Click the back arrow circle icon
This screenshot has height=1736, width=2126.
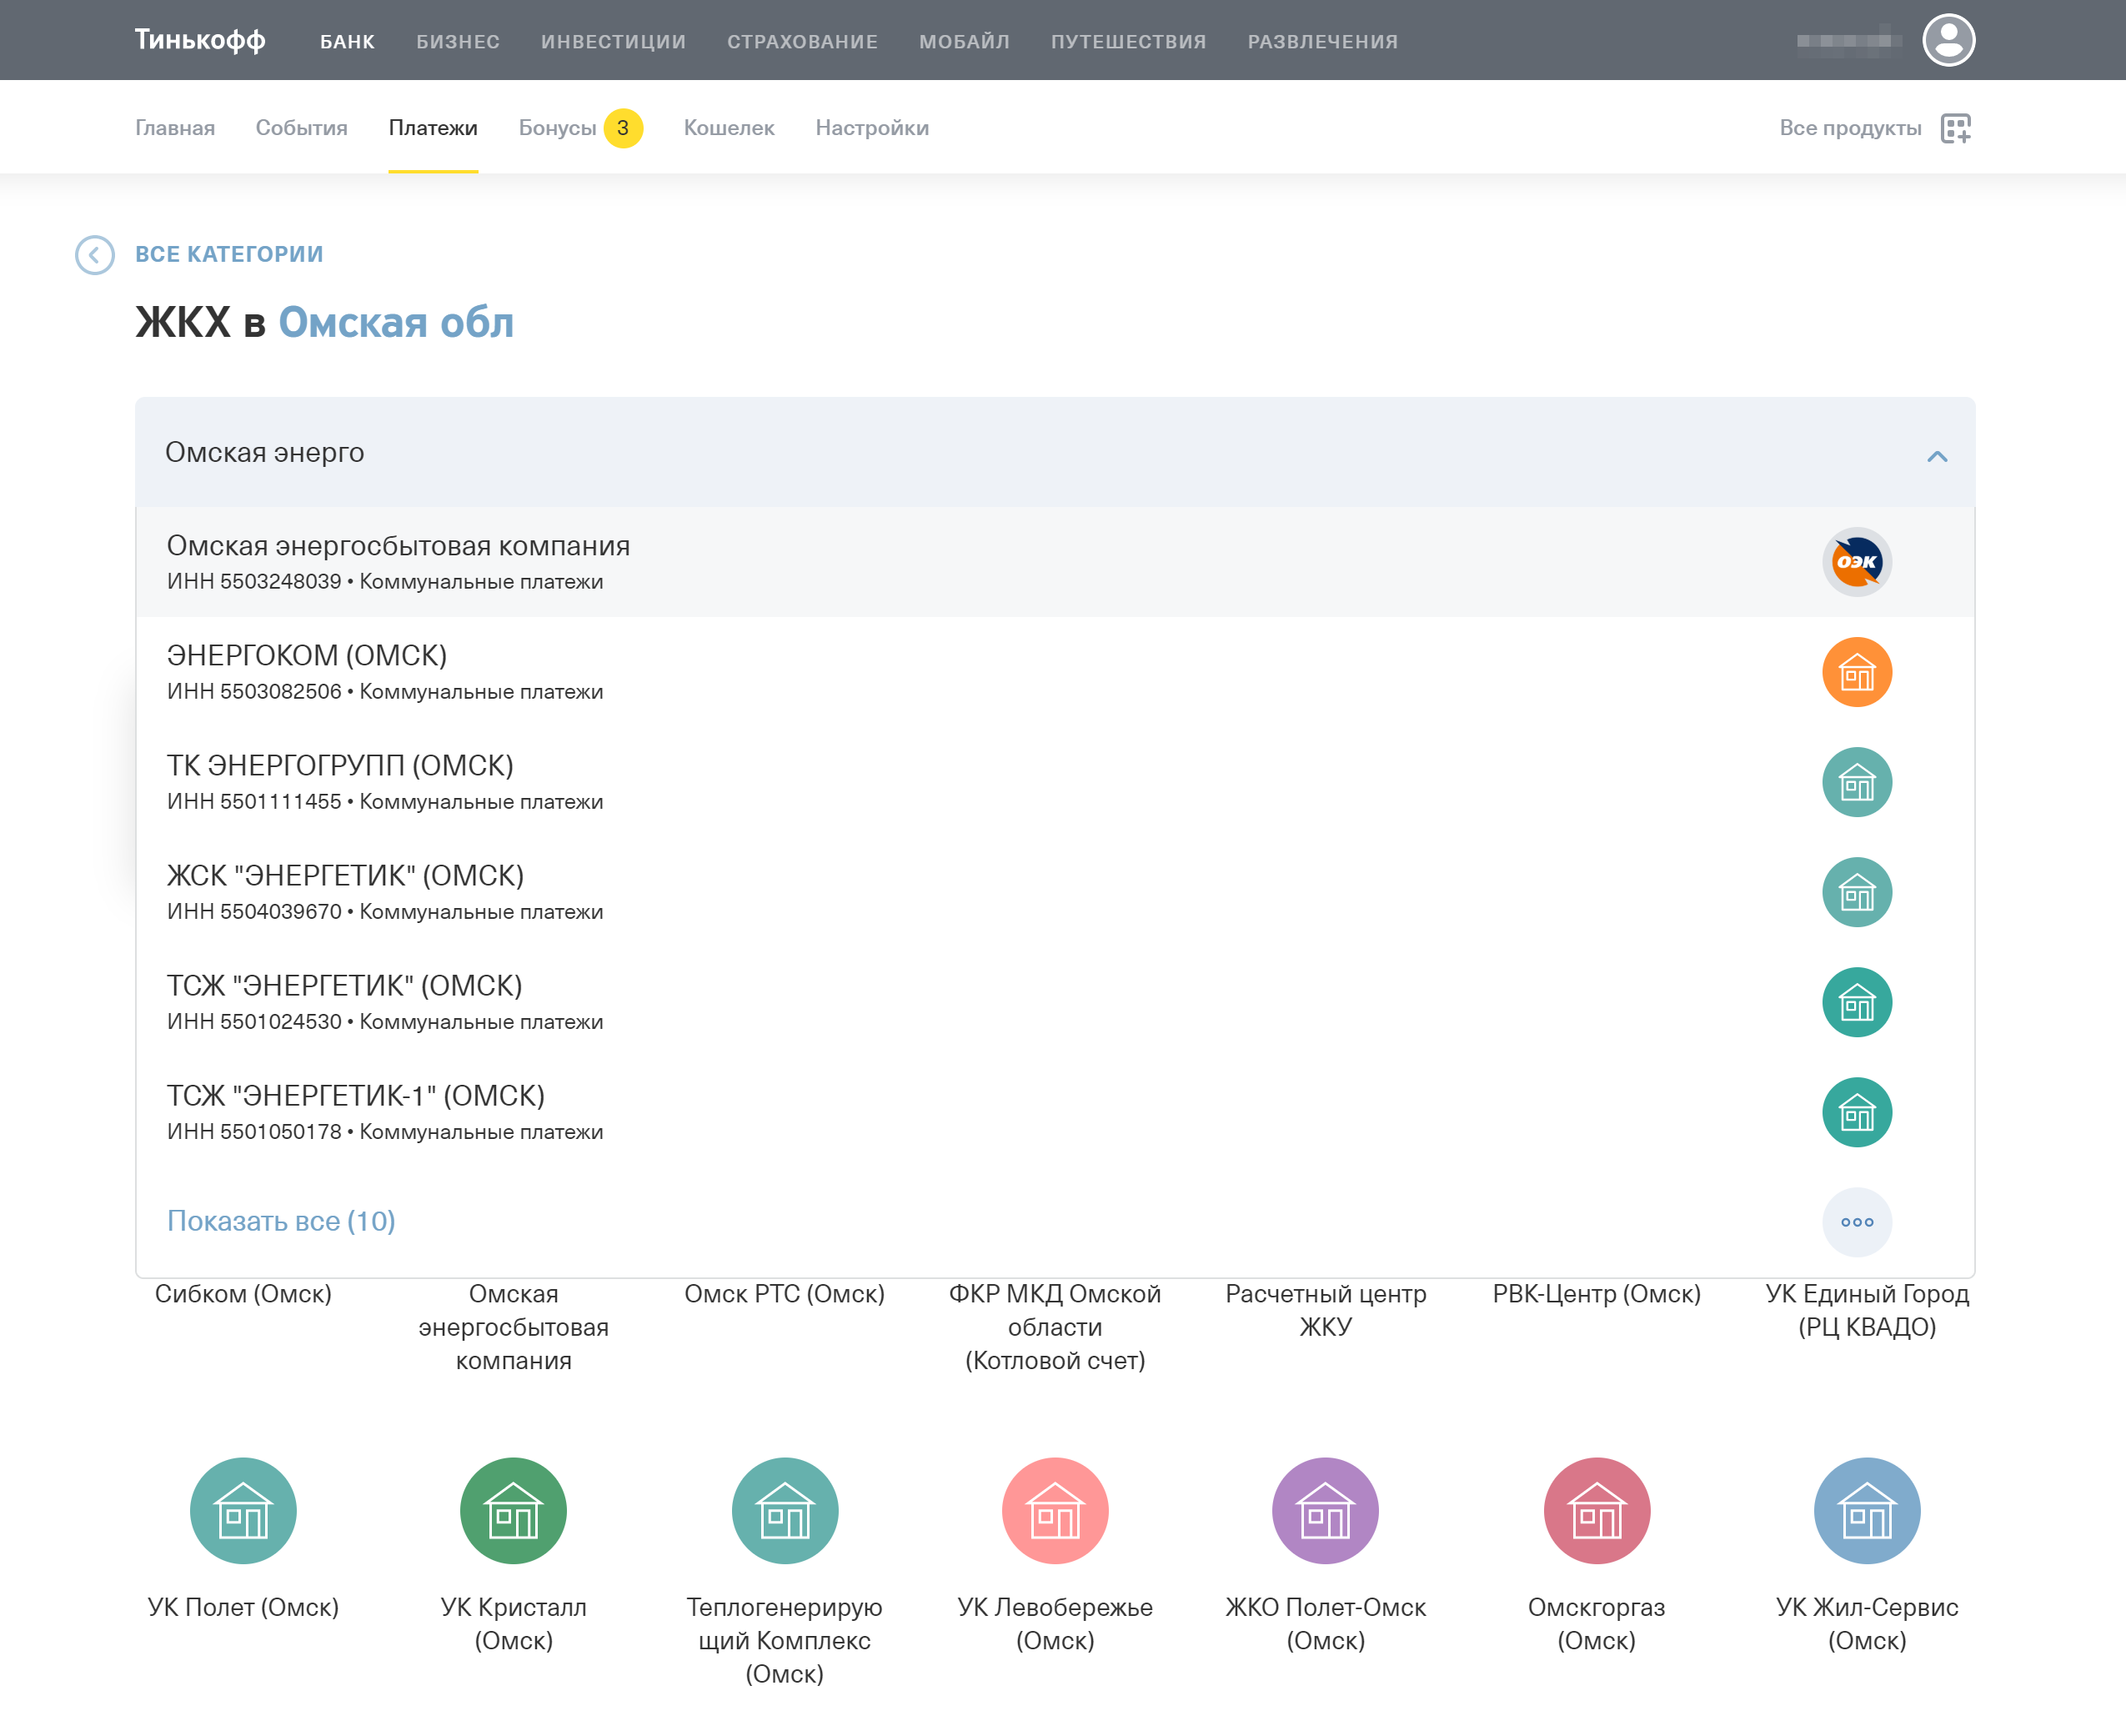[95, 255]
